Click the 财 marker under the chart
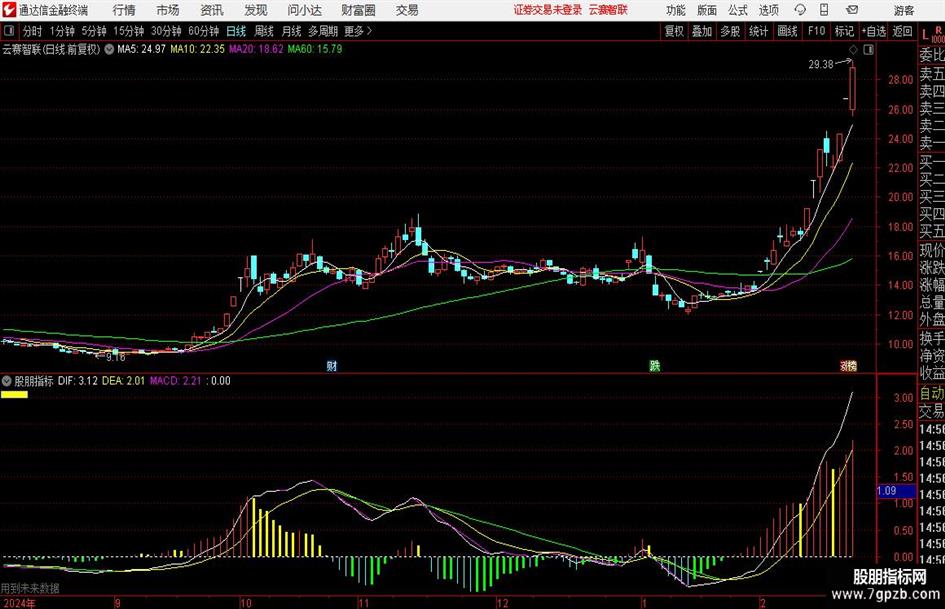The image size is (945, 609). point(331,365)
